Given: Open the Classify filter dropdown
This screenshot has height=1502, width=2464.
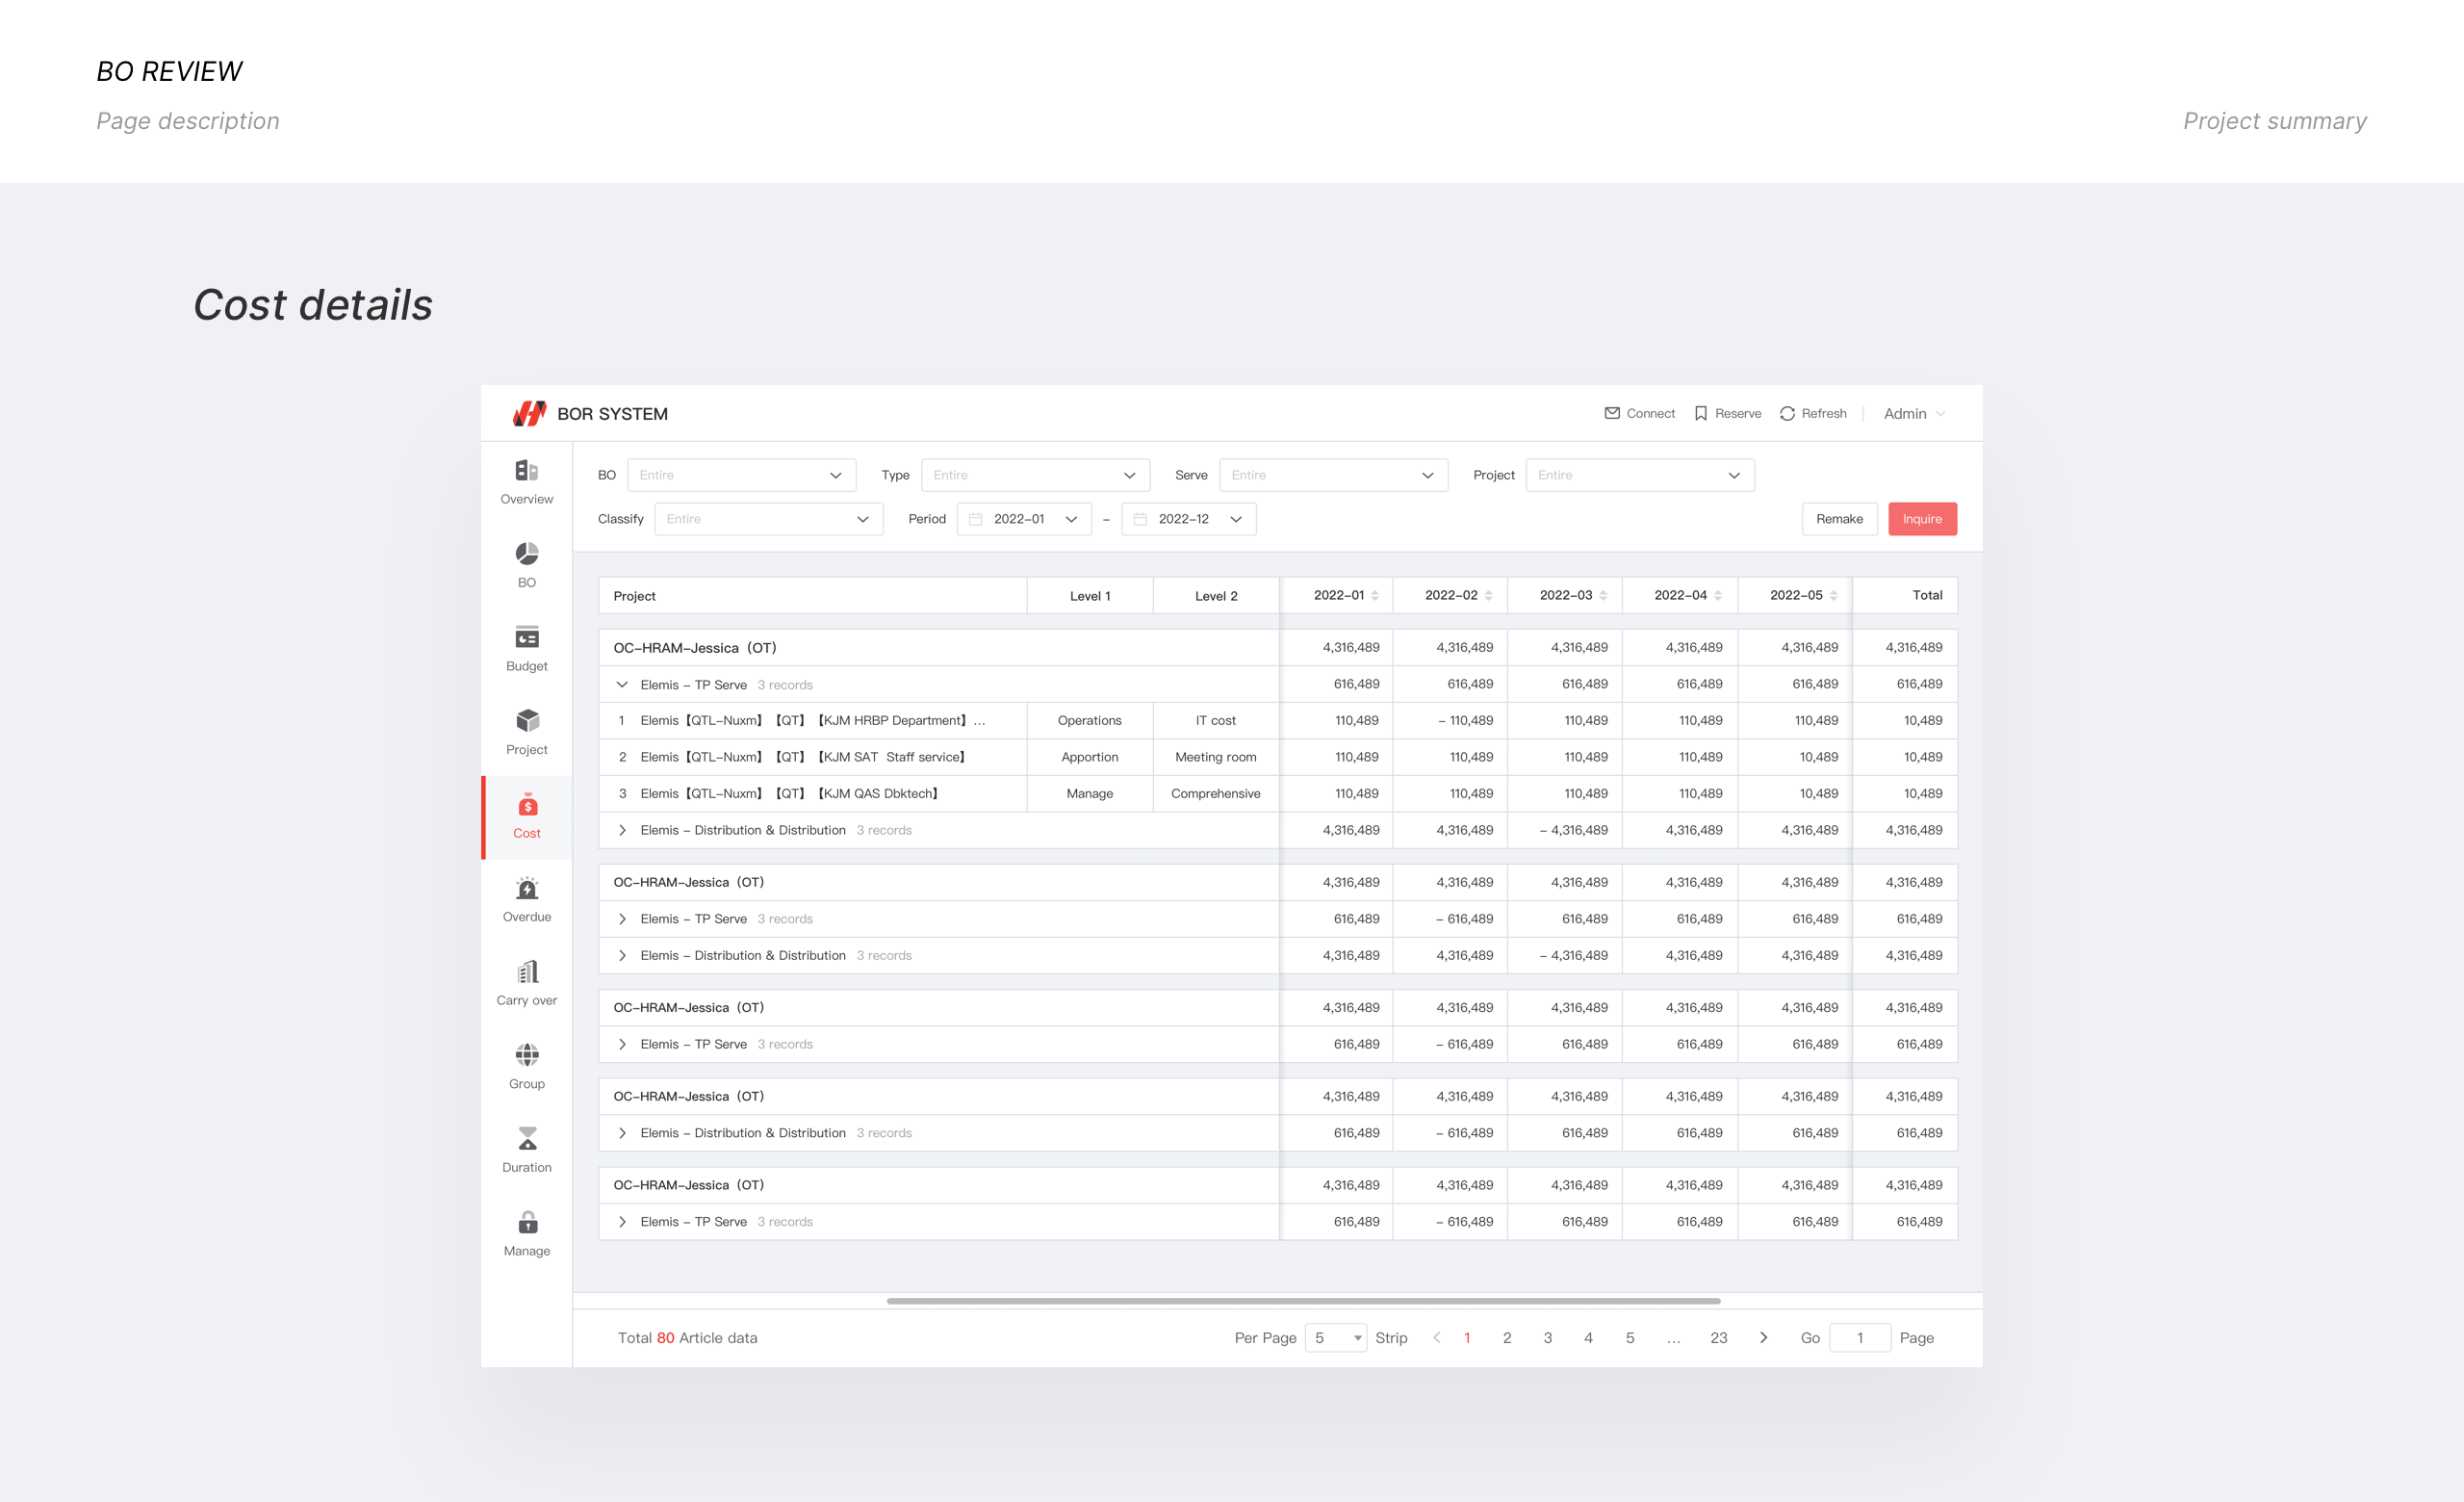Looking at the screenshot, I should pyautogui.click(x=768, y=519).
